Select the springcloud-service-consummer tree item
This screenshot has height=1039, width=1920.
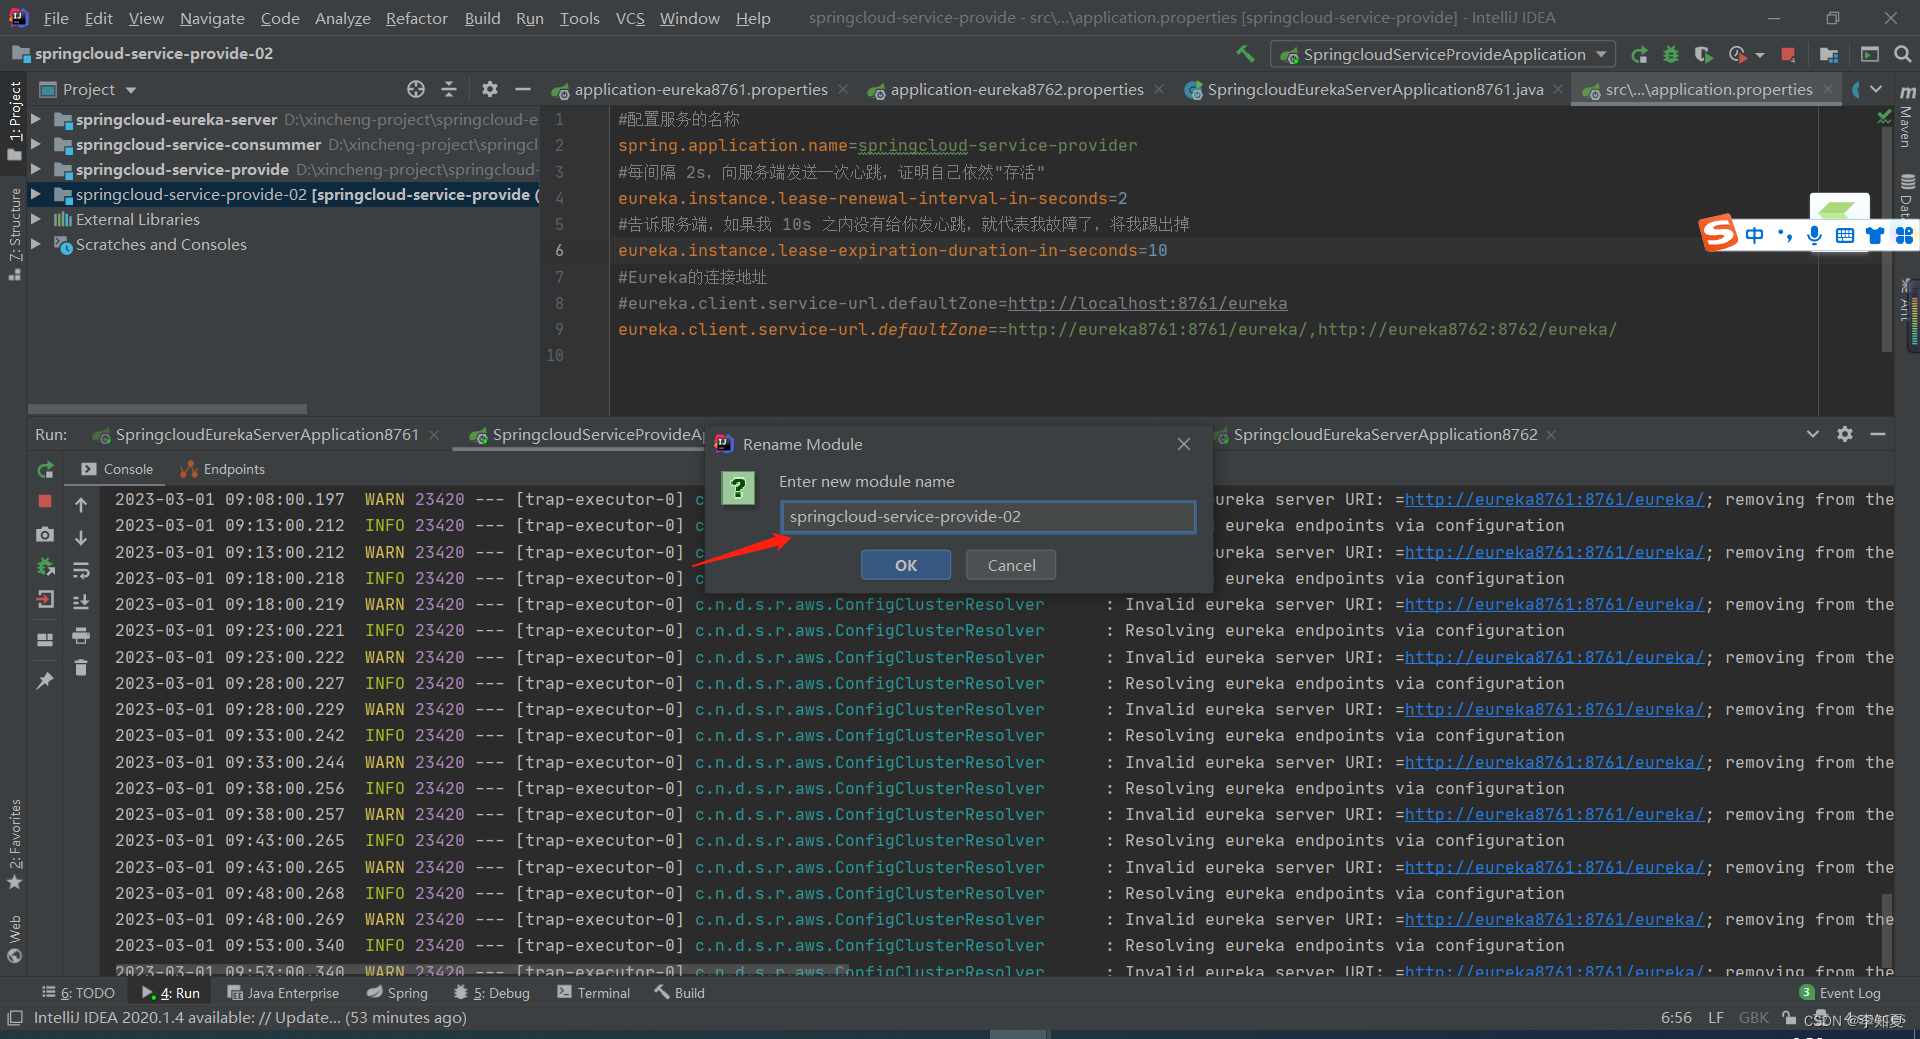click(198, 145)
